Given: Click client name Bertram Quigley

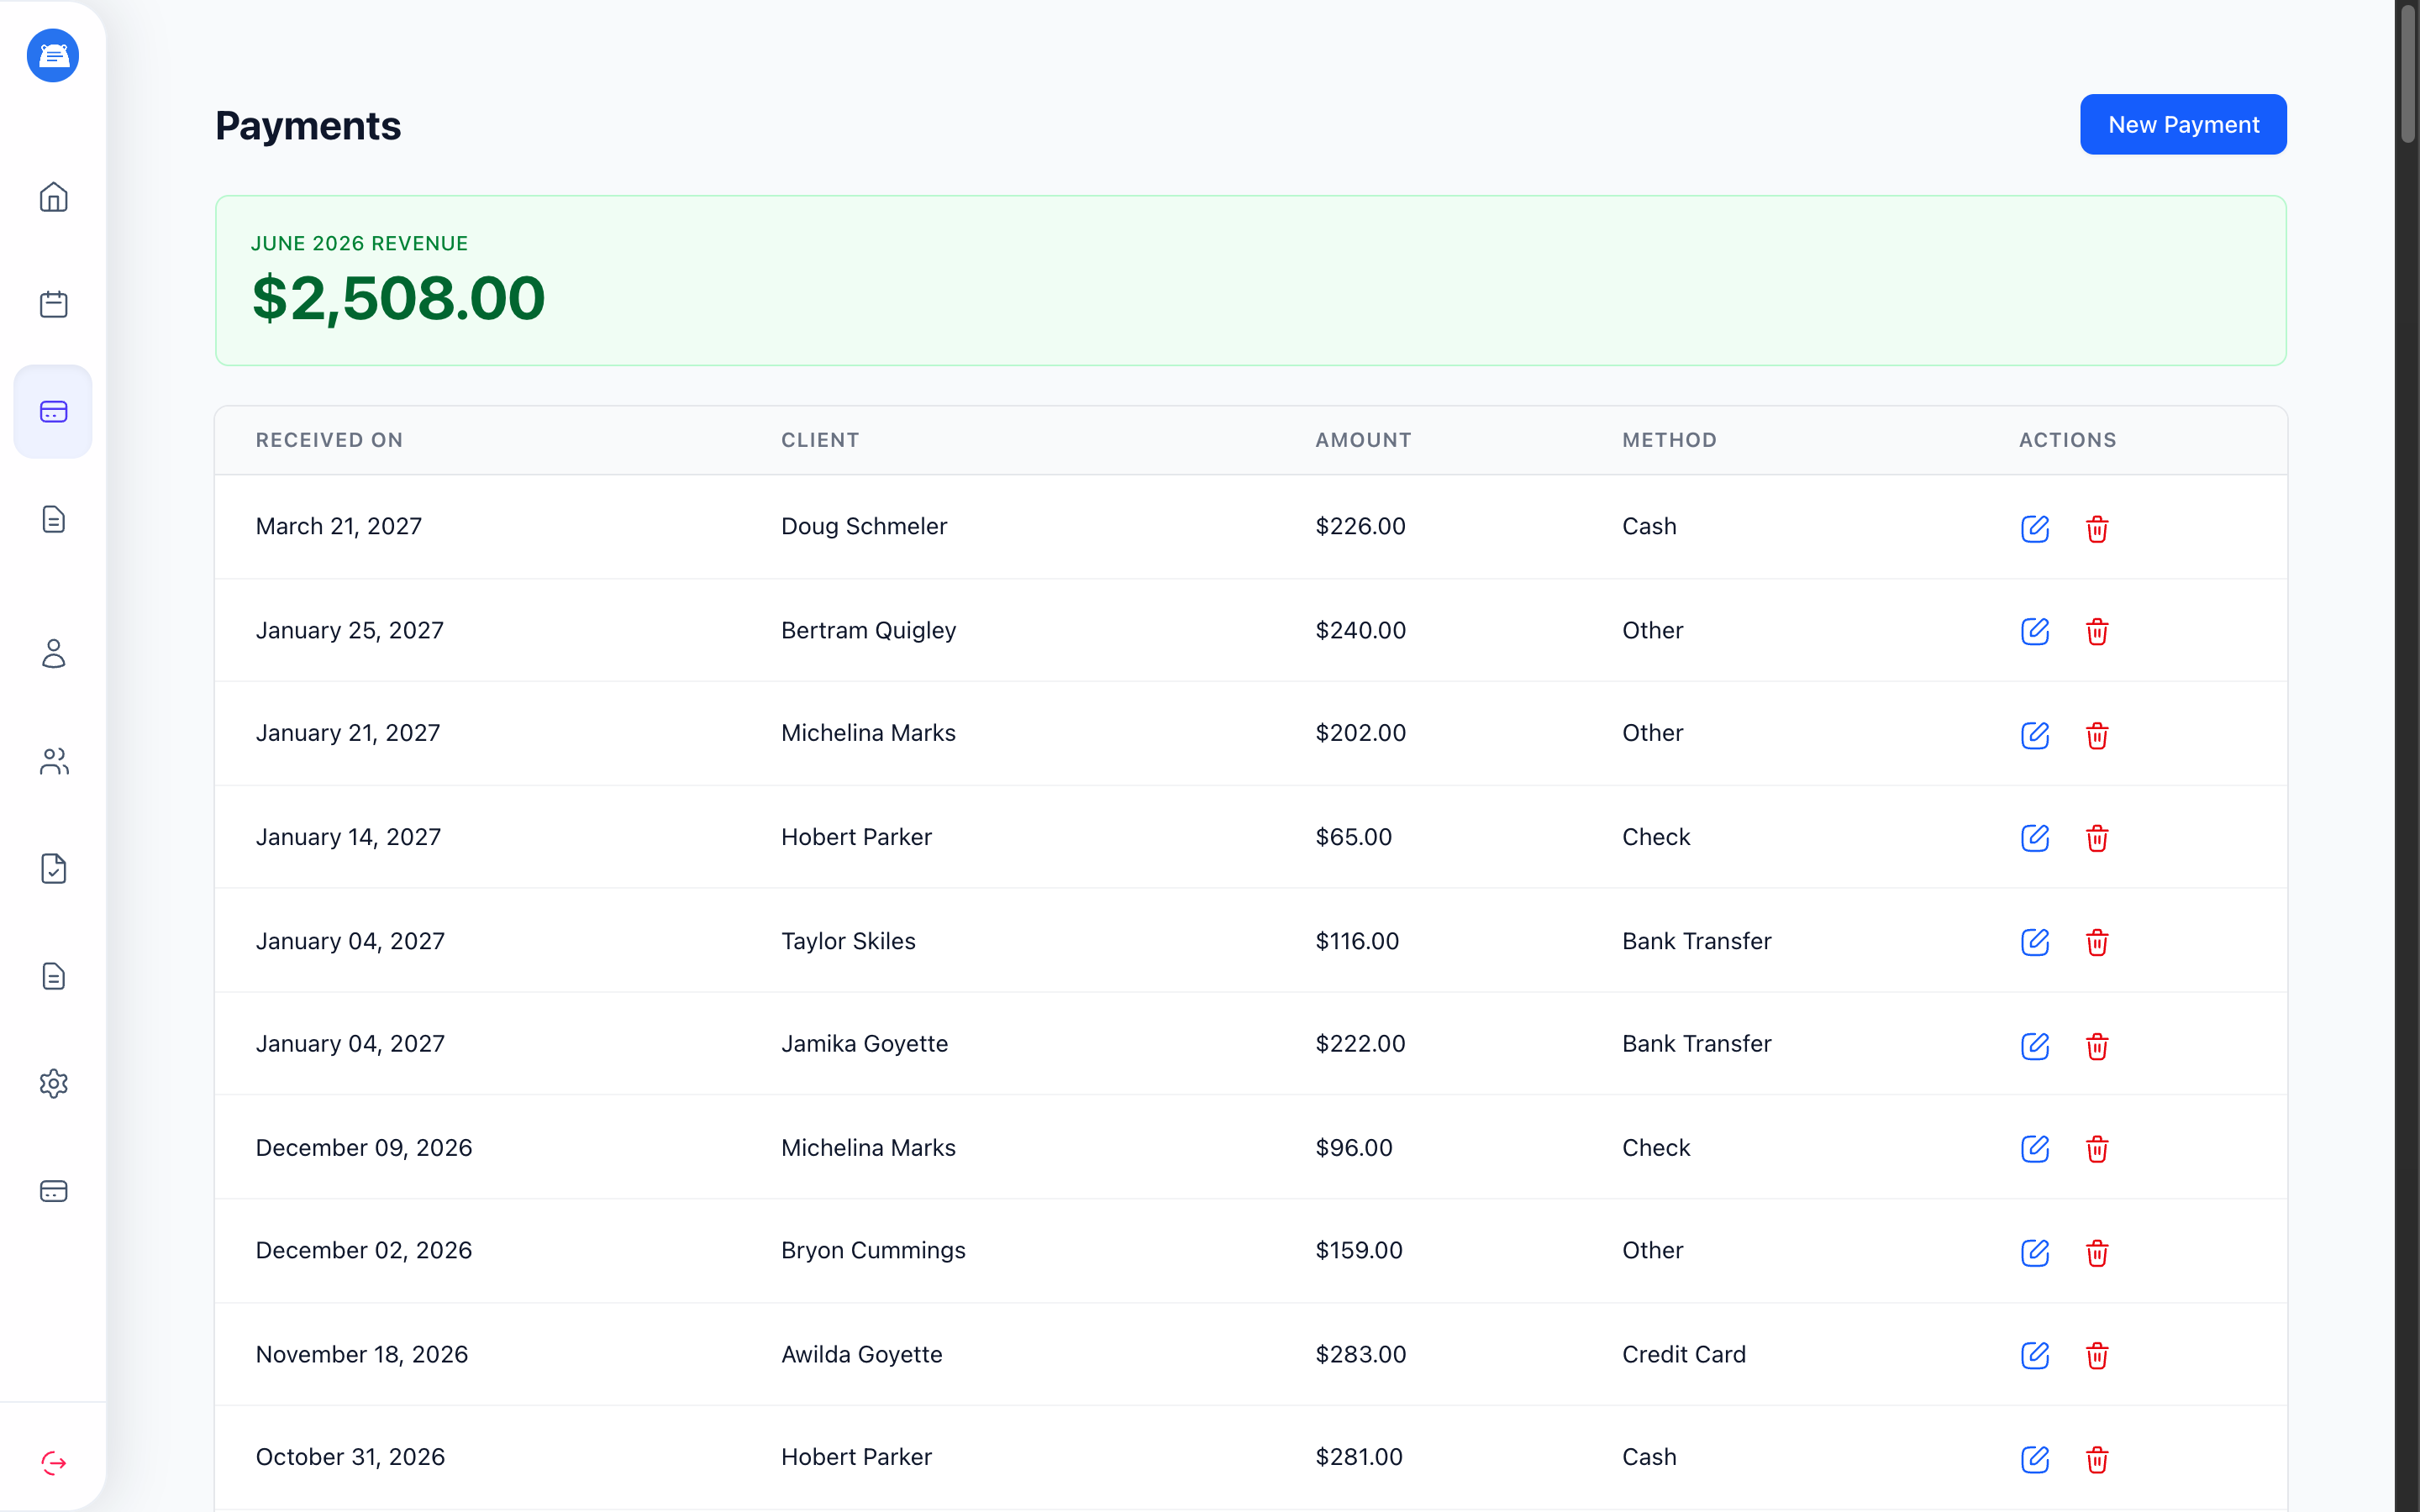Looking at the screenshot, I should point(868,630).
